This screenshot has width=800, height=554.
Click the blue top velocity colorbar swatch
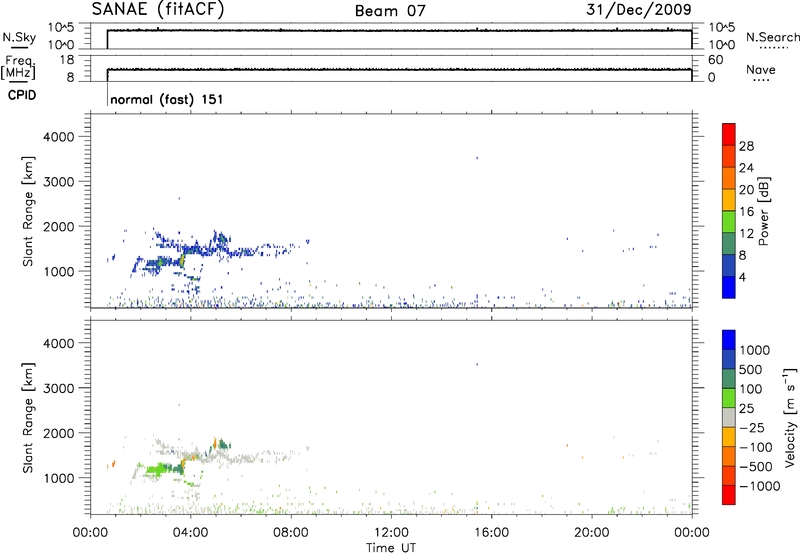729,340
